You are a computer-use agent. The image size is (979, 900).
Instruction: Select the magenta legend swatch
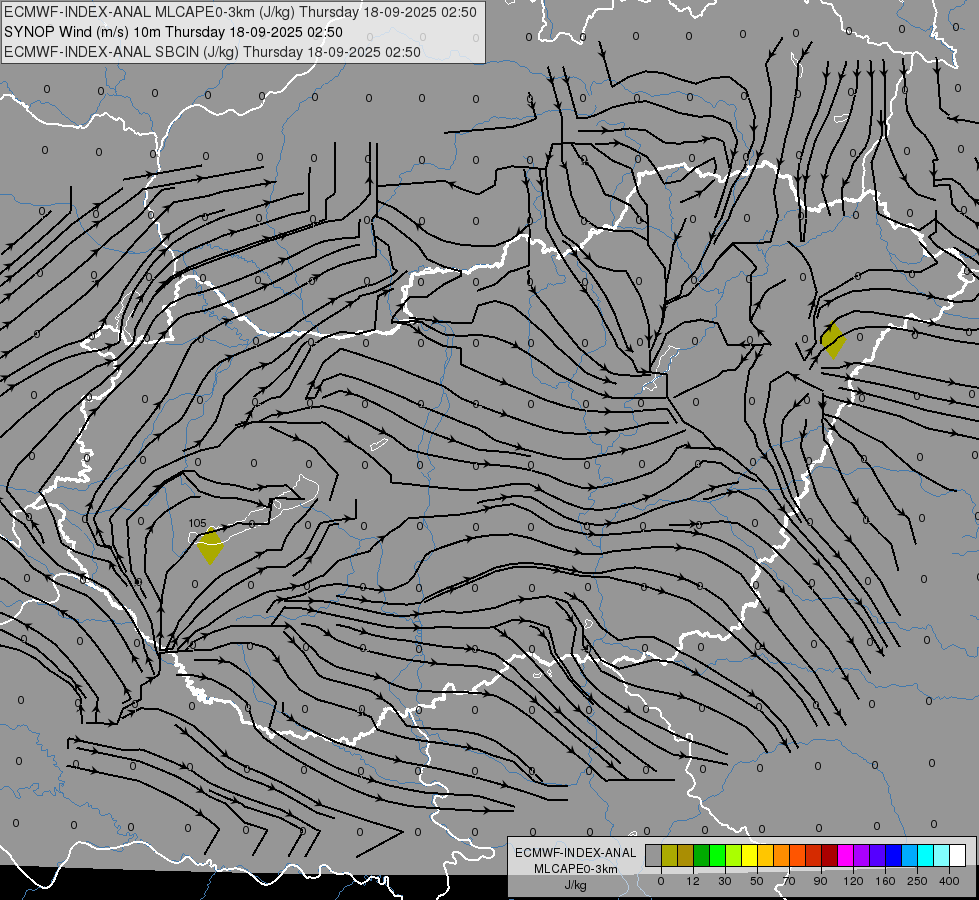pos(846,855)
